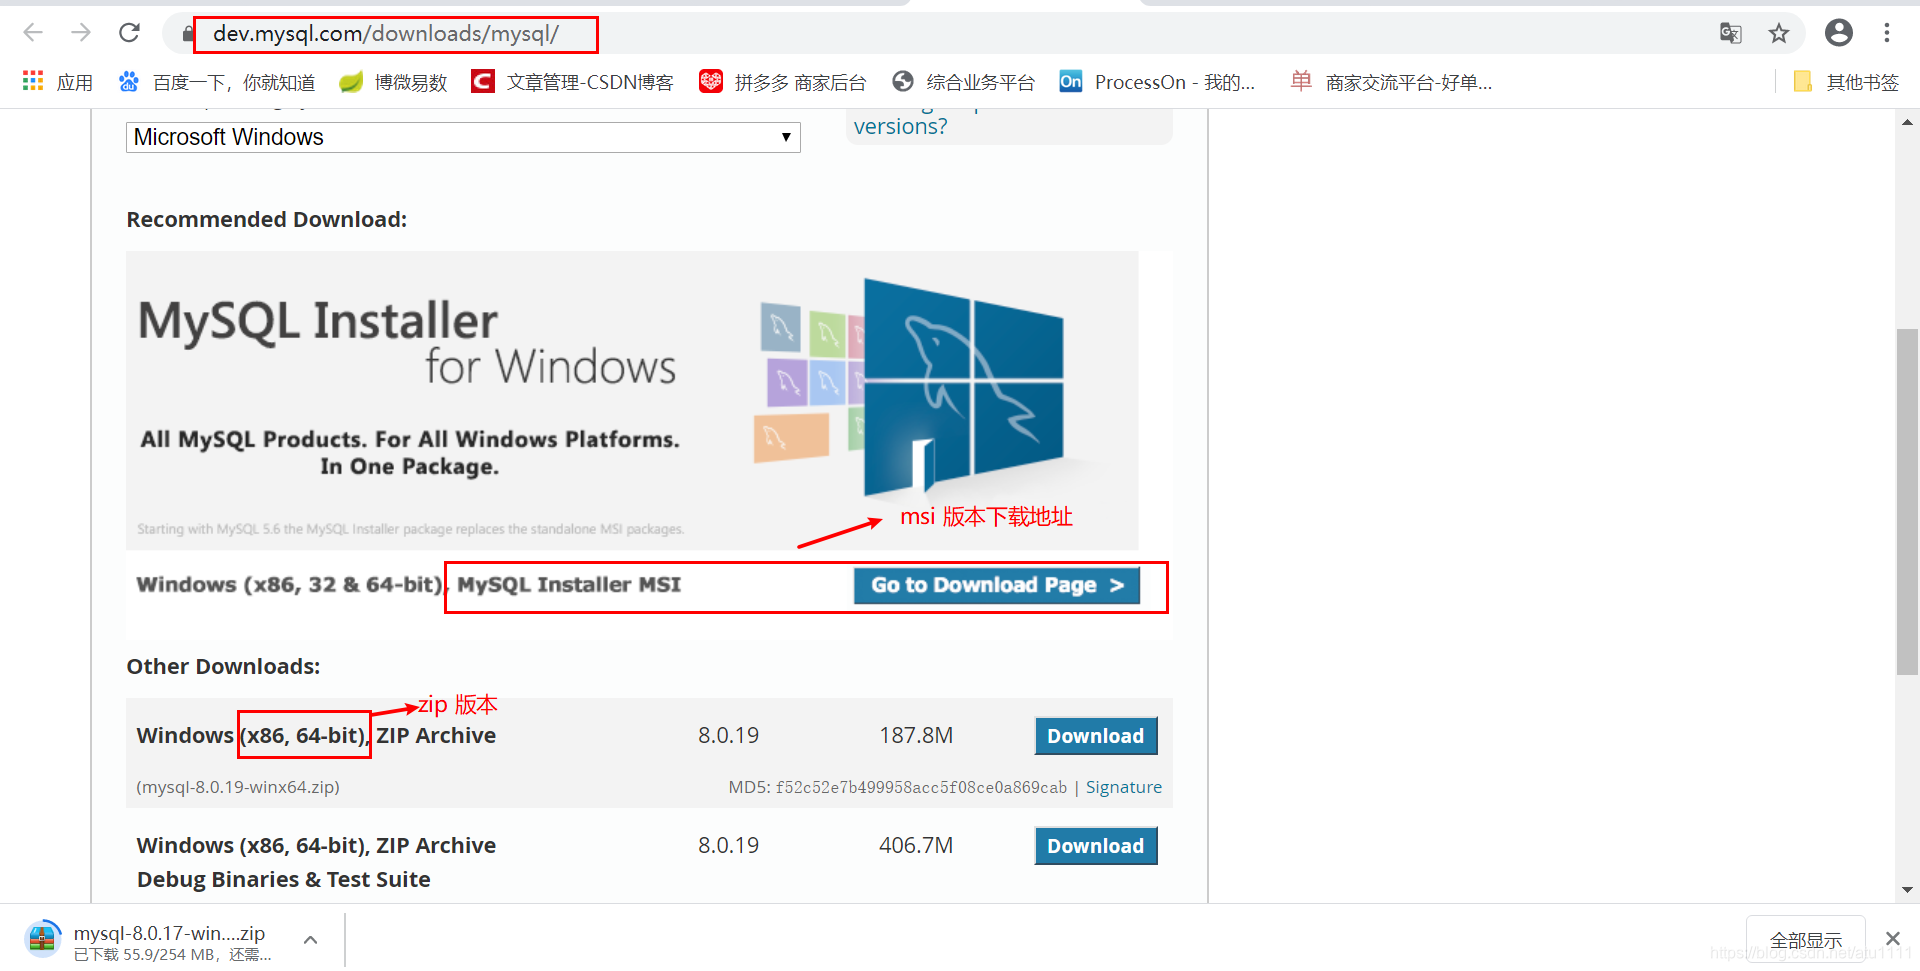Click the Other Downloads: heading
1920x971 pixels.
coord(223,666)
